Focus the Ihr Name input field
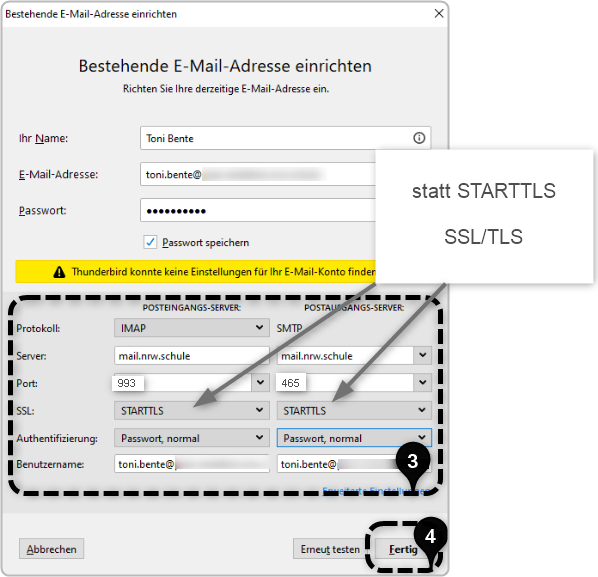Viewport: 598px width, 577px height. coord(285,138)
